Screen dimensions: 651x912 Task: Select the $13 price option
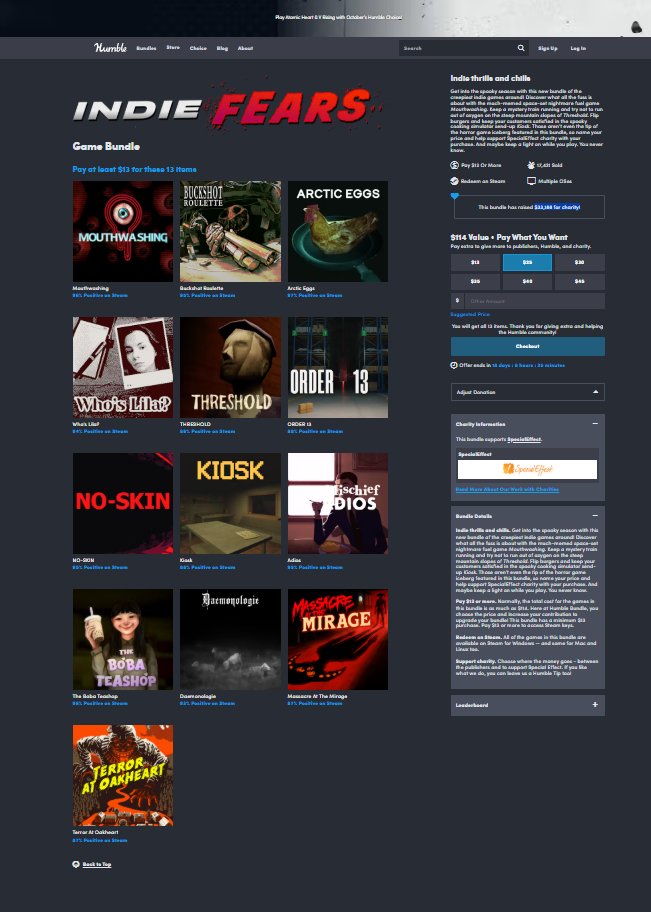pos(475,262)
